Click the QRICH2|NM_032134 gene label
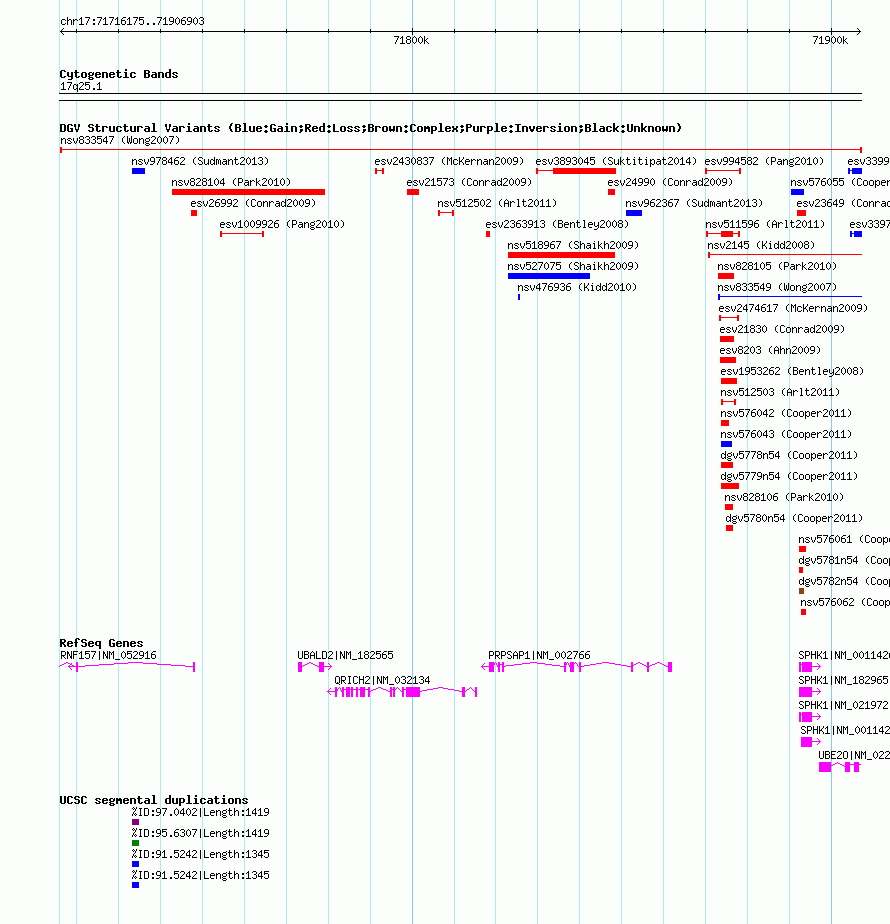The height and width of the screenshot is (924, 890). pyautogui.click(x=382, y=681)
